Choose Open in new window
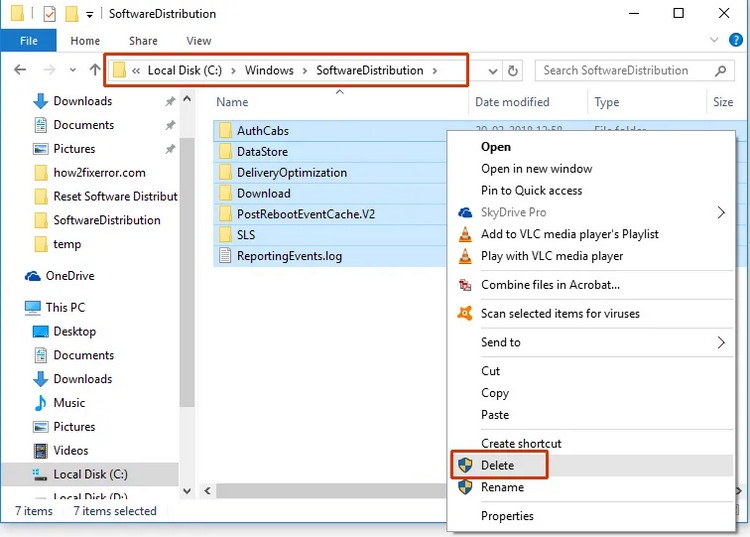Viewport: 750px width, 537px height. pyautogui.click(x=536, y=169)
